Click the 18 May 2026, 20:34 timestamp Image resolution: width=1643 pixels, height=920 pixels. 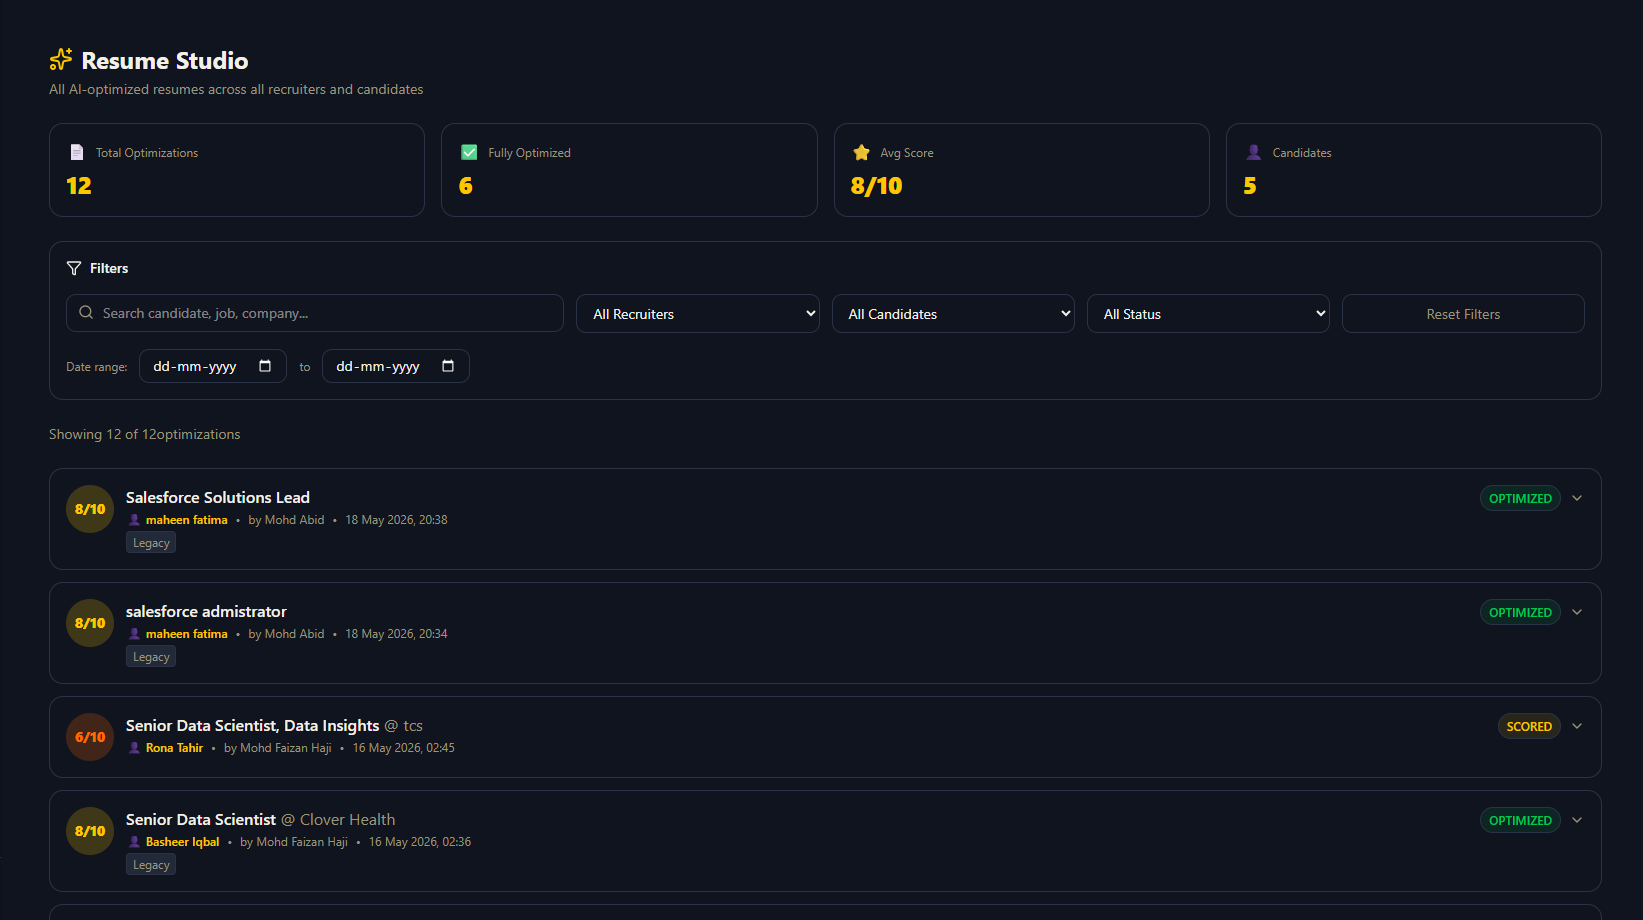click(x=396, y=634)
